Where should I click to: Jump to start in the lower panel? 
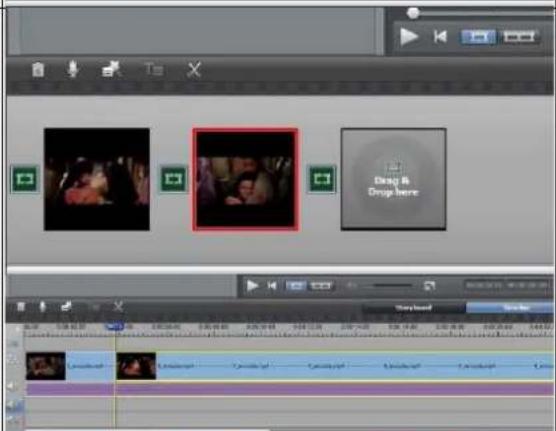[272, 286]
